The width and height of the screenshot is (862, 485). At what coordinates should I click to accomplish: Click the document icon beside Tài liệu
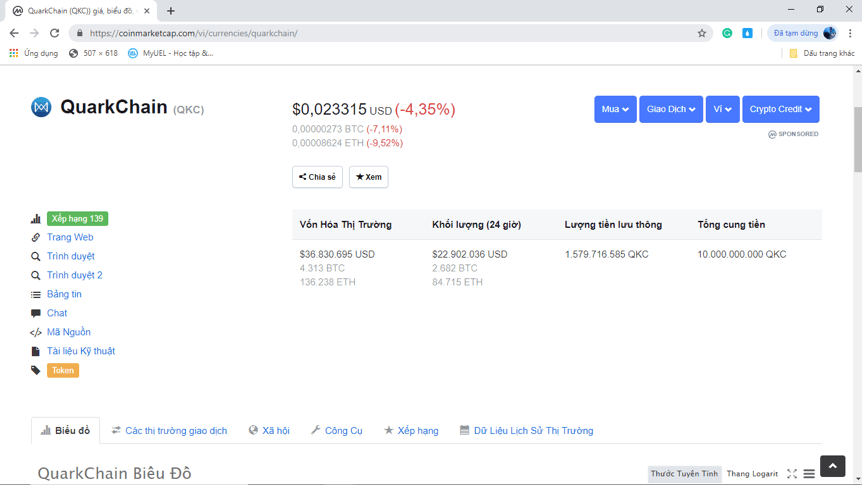(36, 351)
